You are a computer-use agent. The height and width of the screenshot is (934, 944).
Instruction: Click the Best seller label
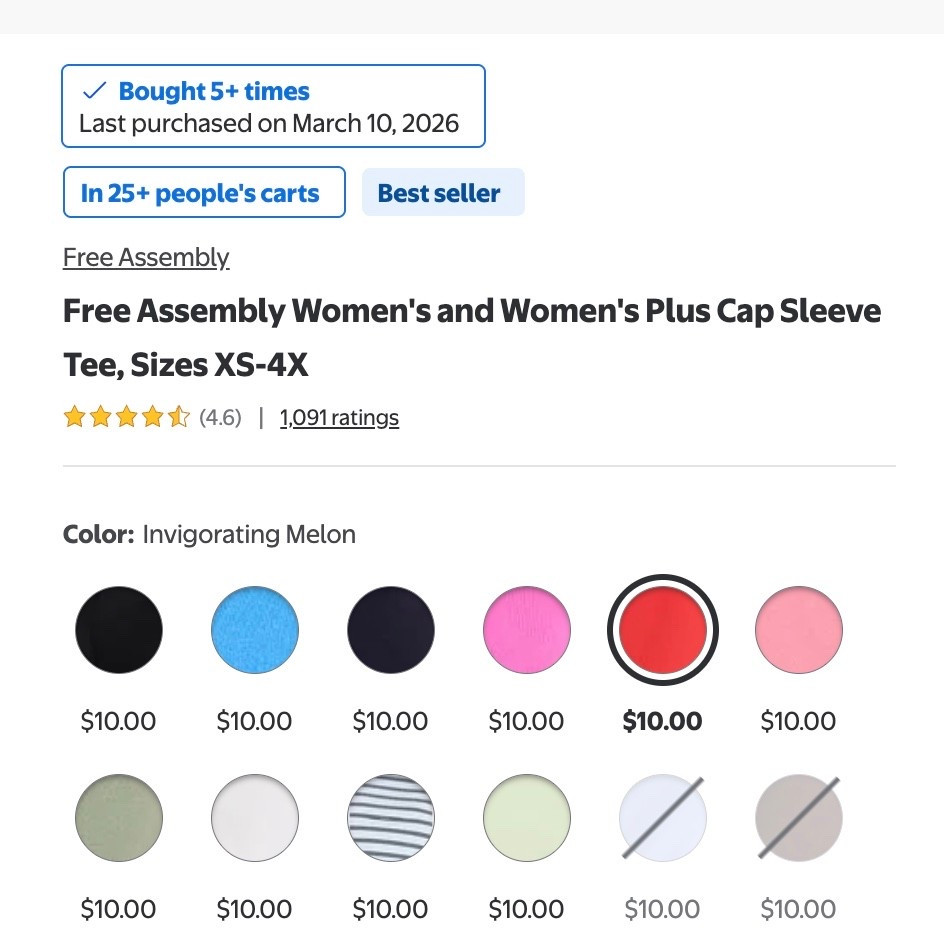(x=443, y=192)
